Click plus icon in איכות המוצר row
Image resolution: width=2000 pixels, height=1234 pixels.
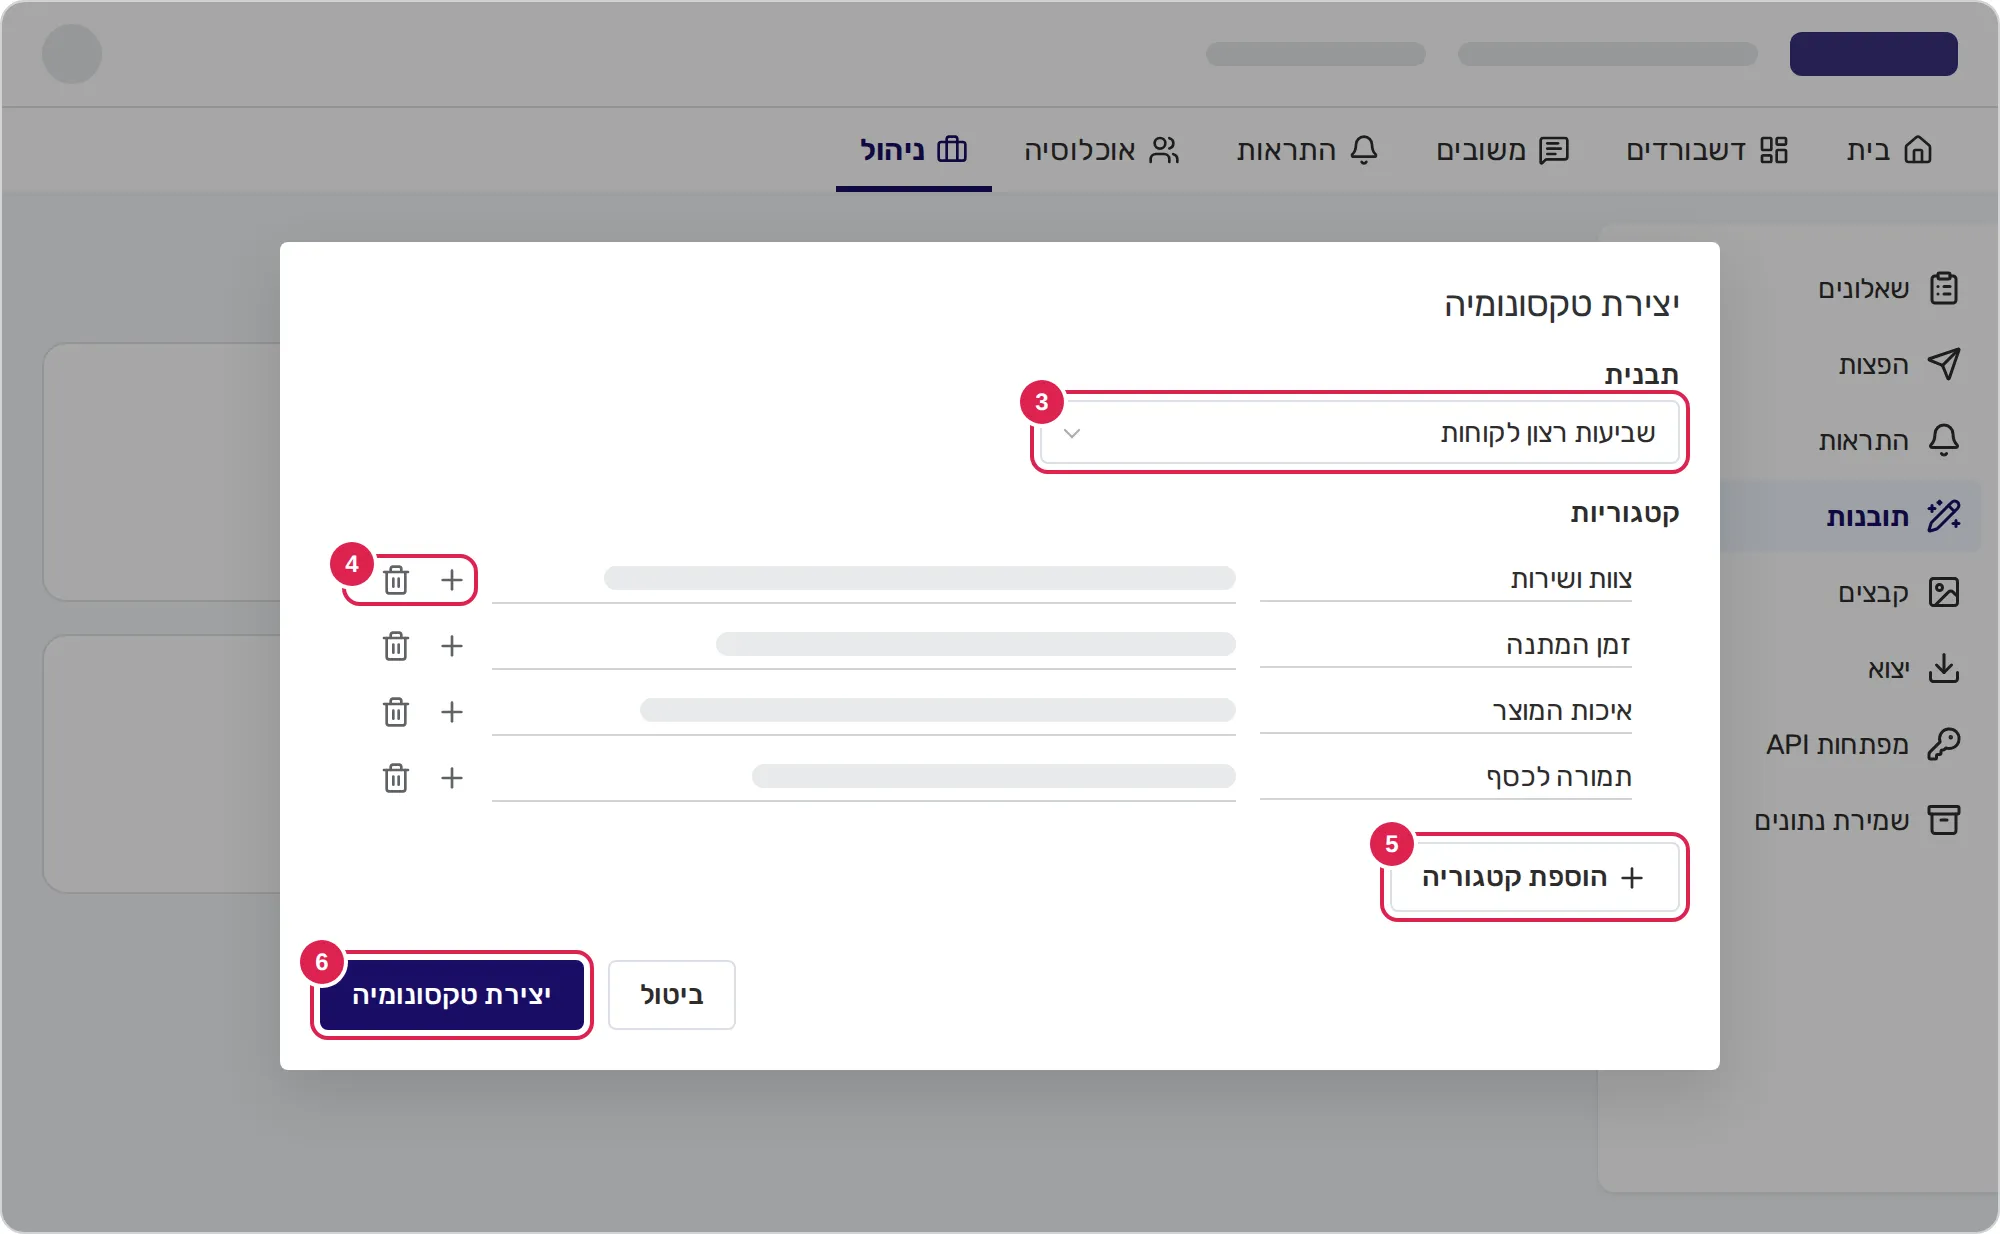452,712
